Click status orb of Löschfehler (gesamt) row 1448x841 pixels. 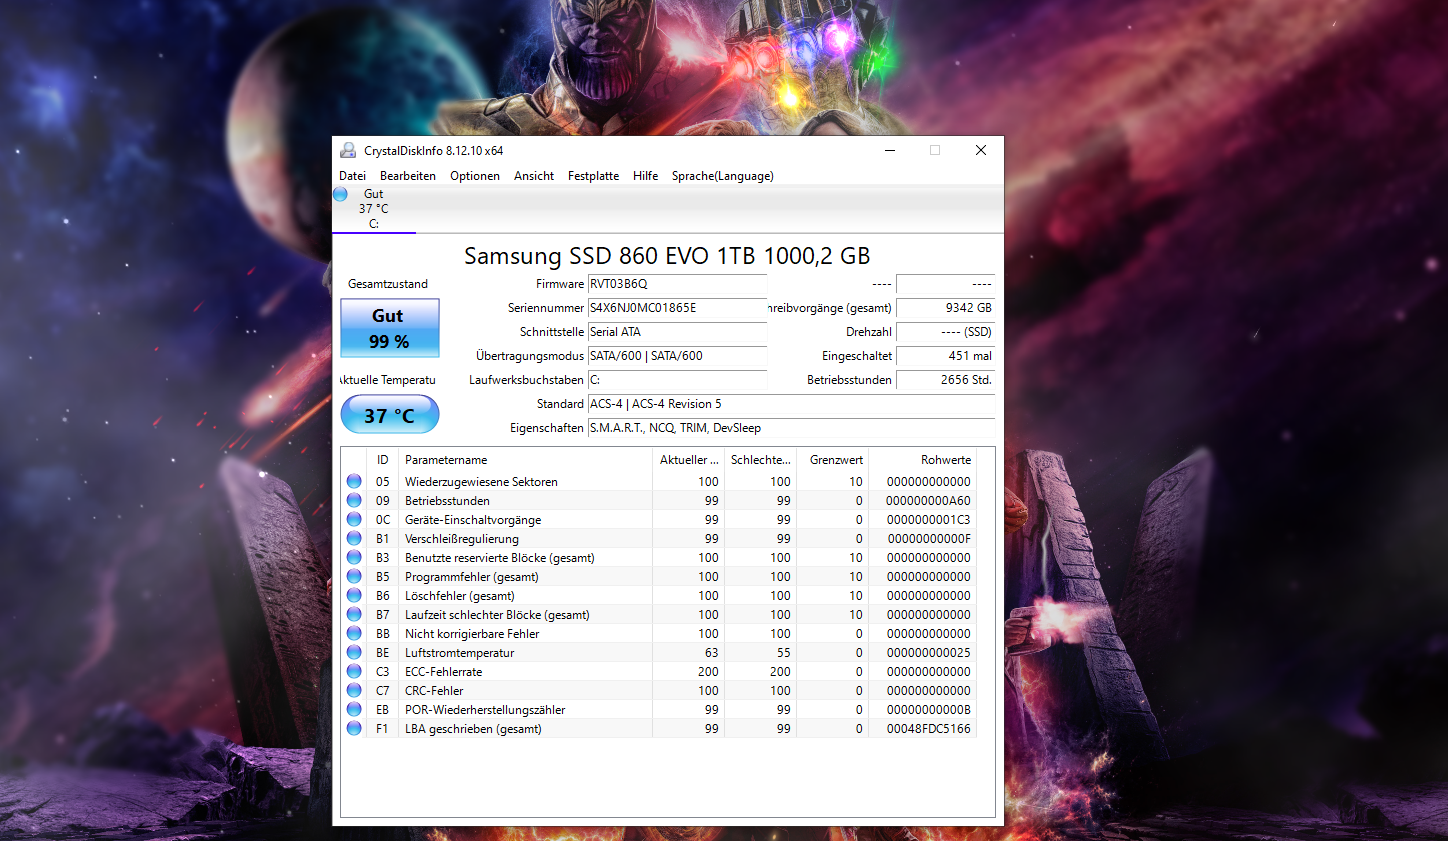pyautogui.click(x=354, y=595)
